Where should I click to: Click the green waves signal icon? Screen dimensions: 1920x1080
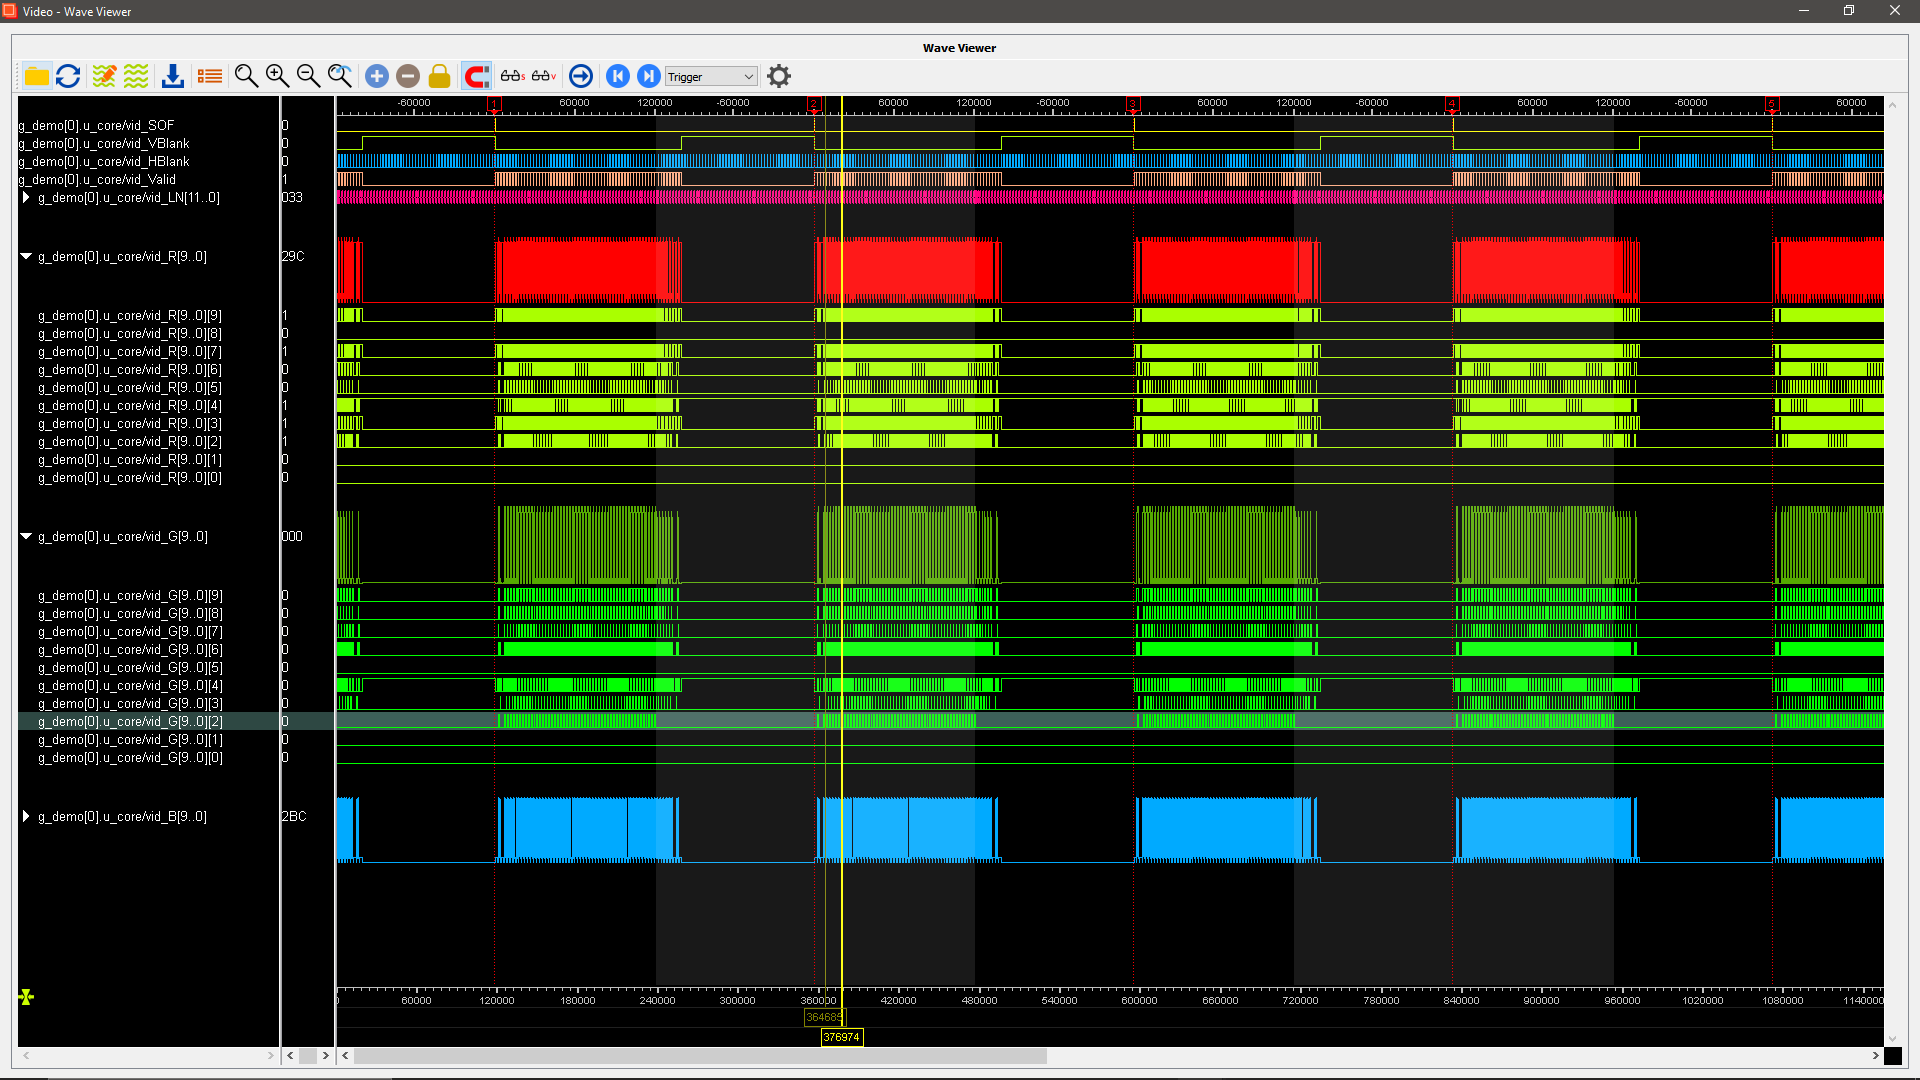click(x=136, y=76)
